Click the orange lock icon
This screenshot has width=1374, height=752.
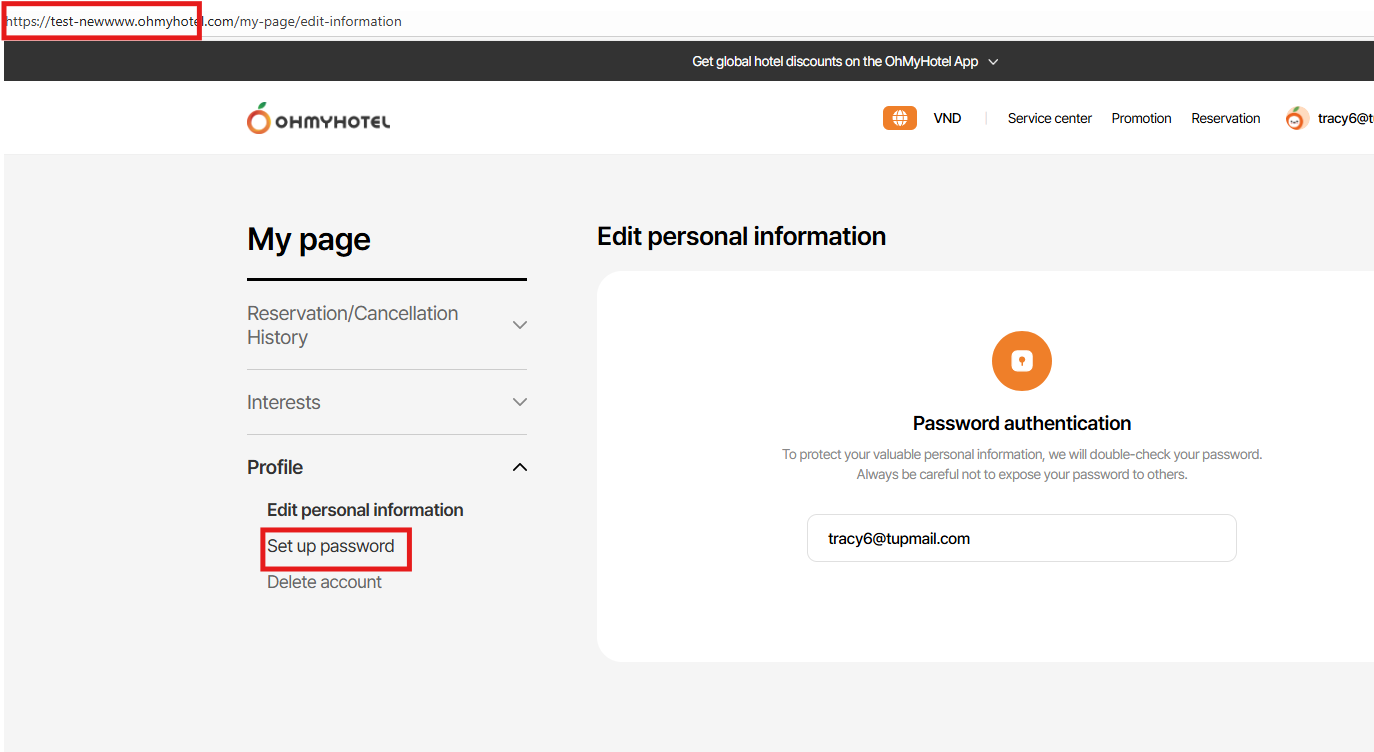(1021, 361)
